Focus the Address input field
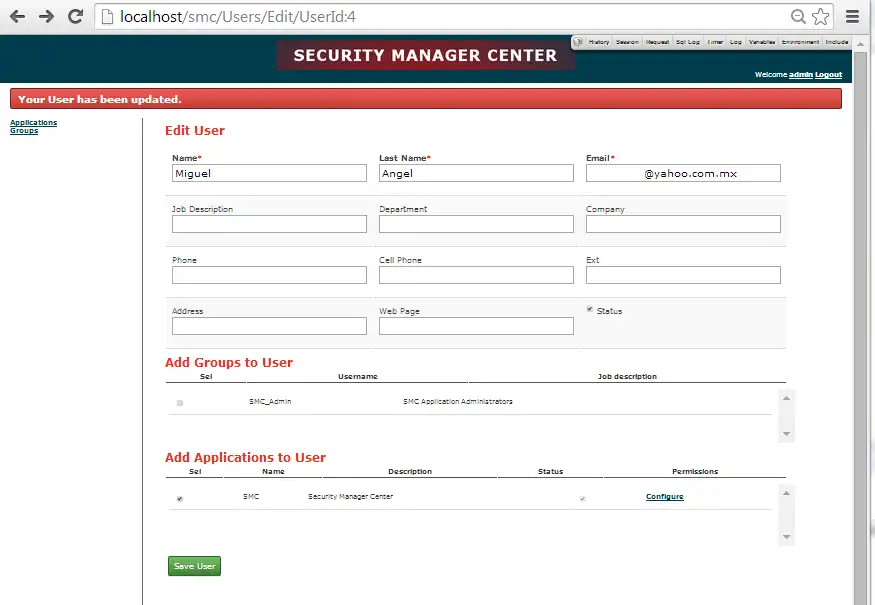This screenshot has height=605, width=875. (270, 326)
